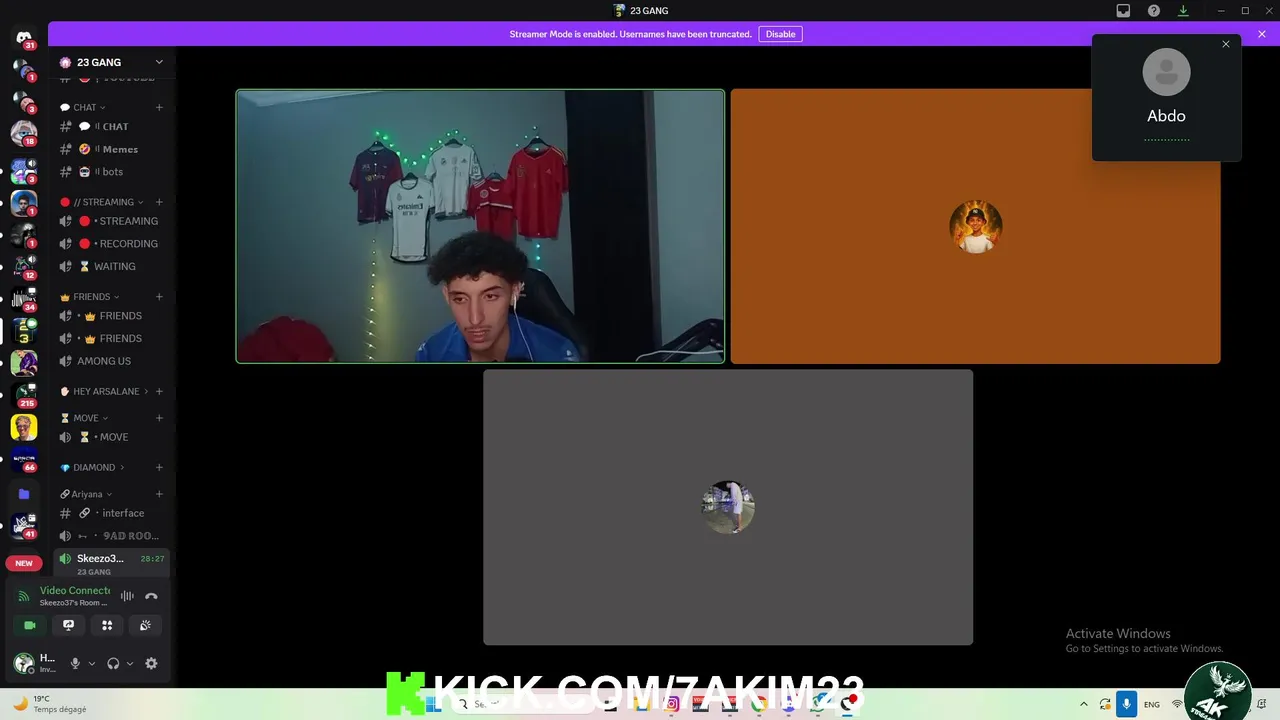Add channel to FRIENDS category
Screen dimensions: 1280x720
click(159, 297)
